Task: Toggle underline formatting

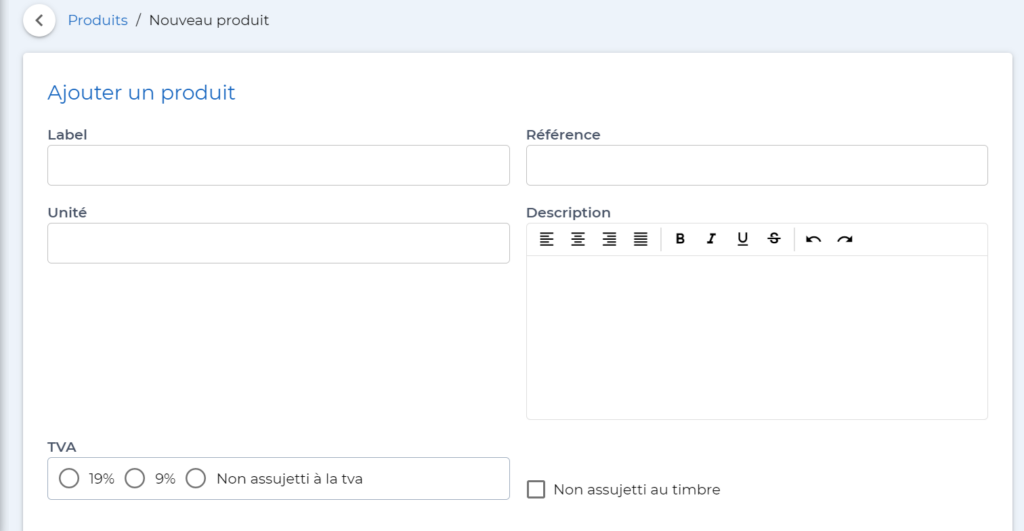Action: [x=743, y=239]
